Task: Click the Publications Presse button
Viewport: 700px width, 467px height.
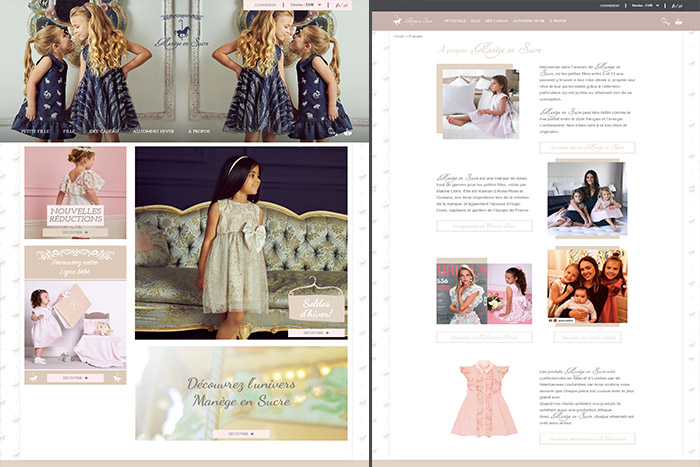Action: pyautogui.click(x=484, y=337)
